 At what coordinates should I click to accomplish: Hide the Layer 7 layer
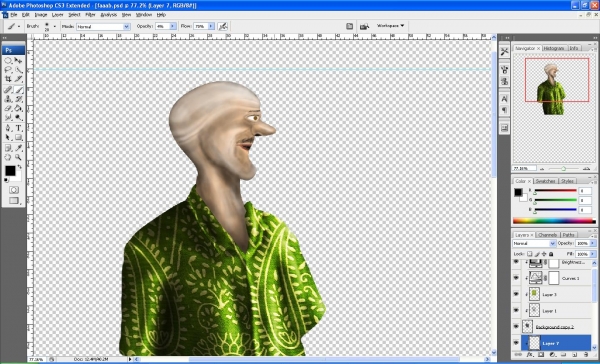click(516, 343)
